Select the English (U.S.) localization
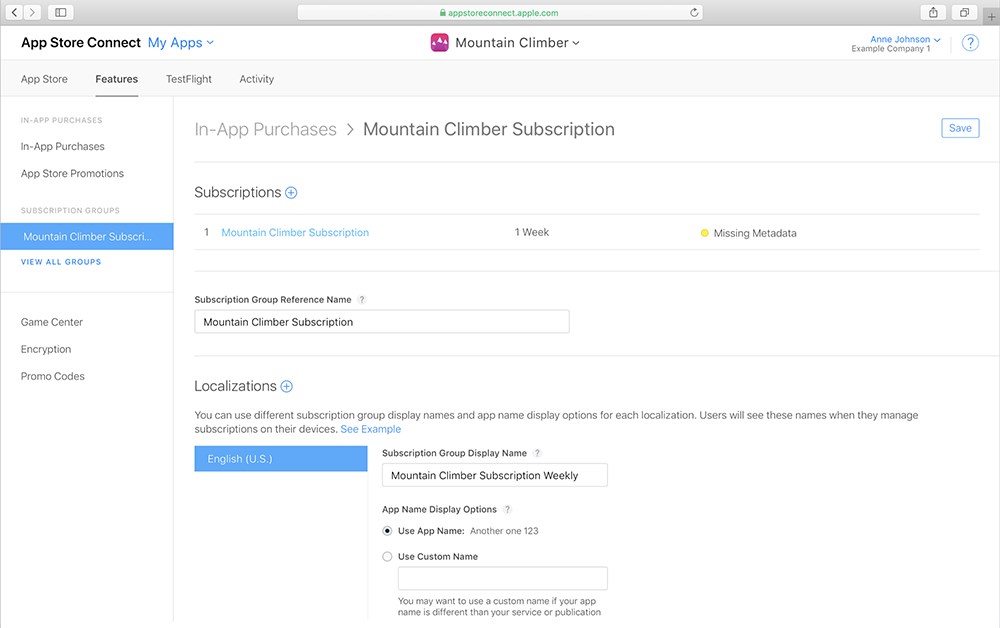 click(281, 459)
